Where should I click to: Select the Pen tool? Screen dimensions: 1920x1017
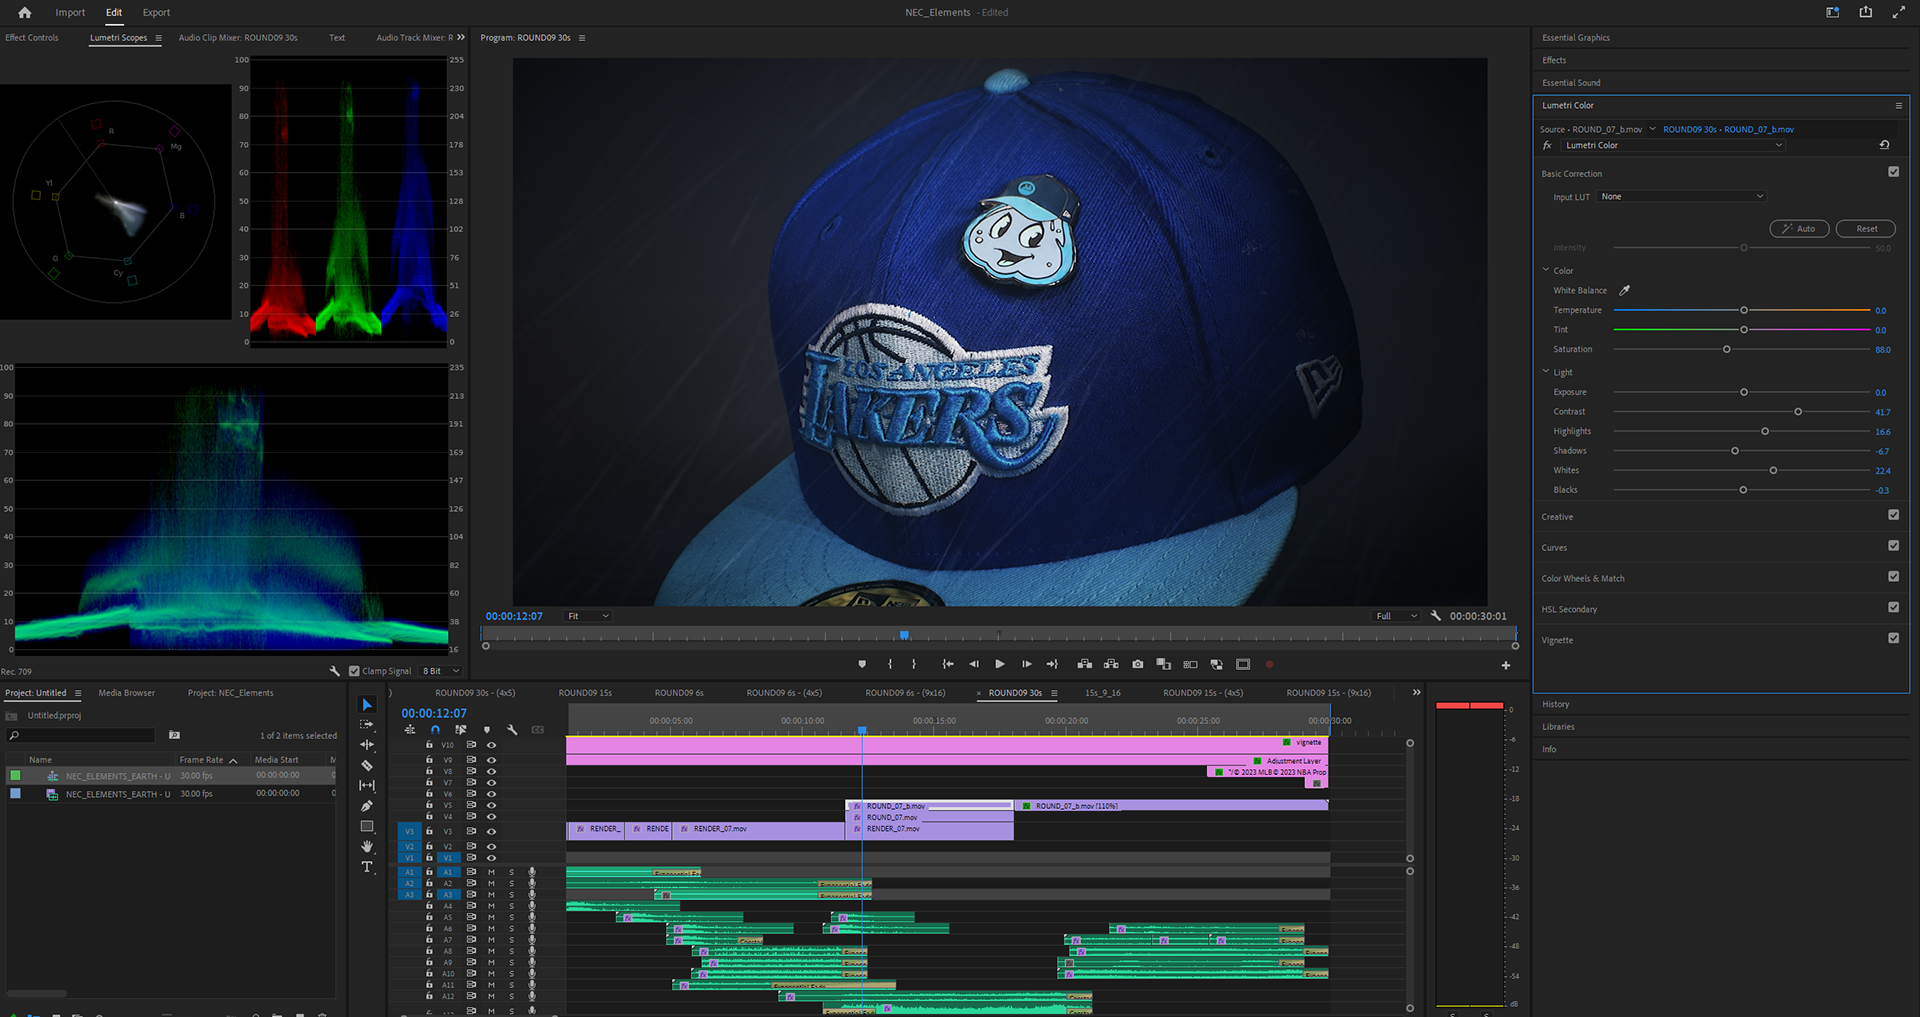click(367, 806)
